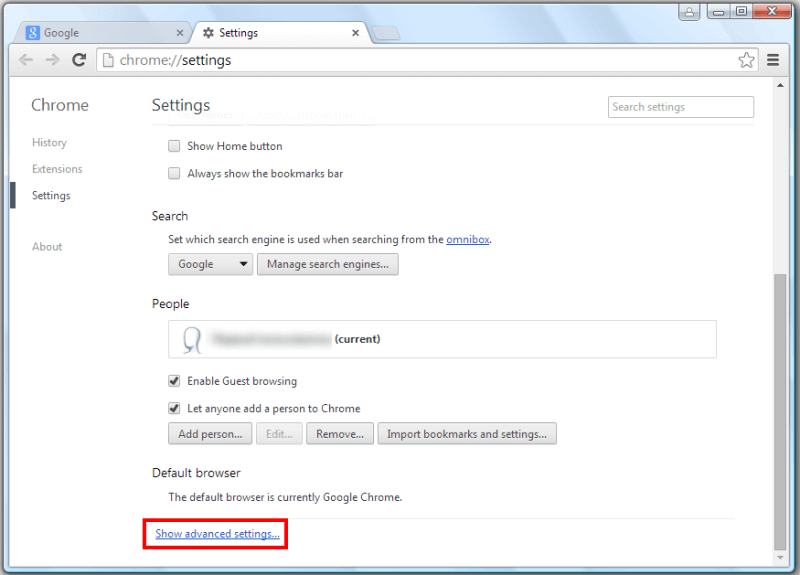Open Extensions in the sidebar
Screen dimensions: 800x575
coord(57,169)
